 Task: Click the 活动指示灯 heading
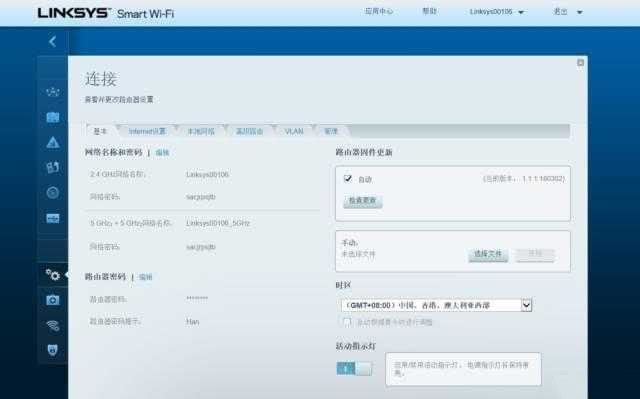pyautogui.click(x=356, y=346)
